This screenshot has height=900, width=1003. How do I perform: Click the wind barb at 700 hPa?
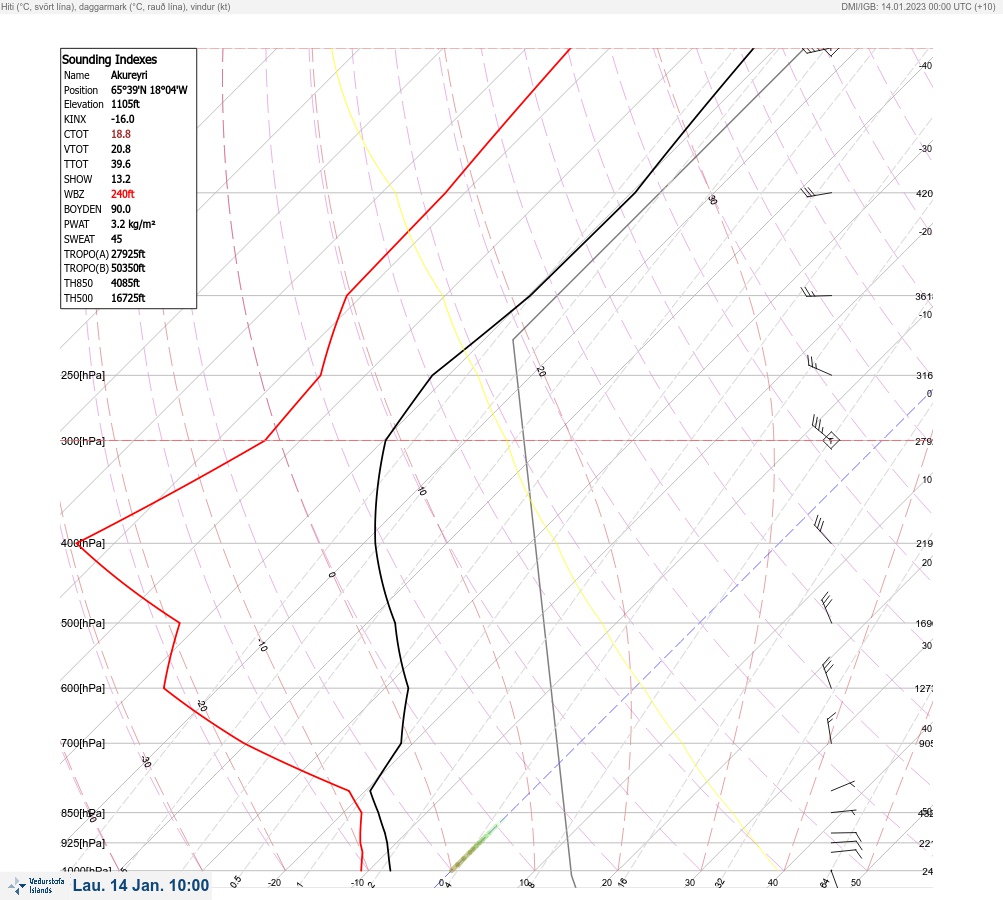tap(830, 729)
